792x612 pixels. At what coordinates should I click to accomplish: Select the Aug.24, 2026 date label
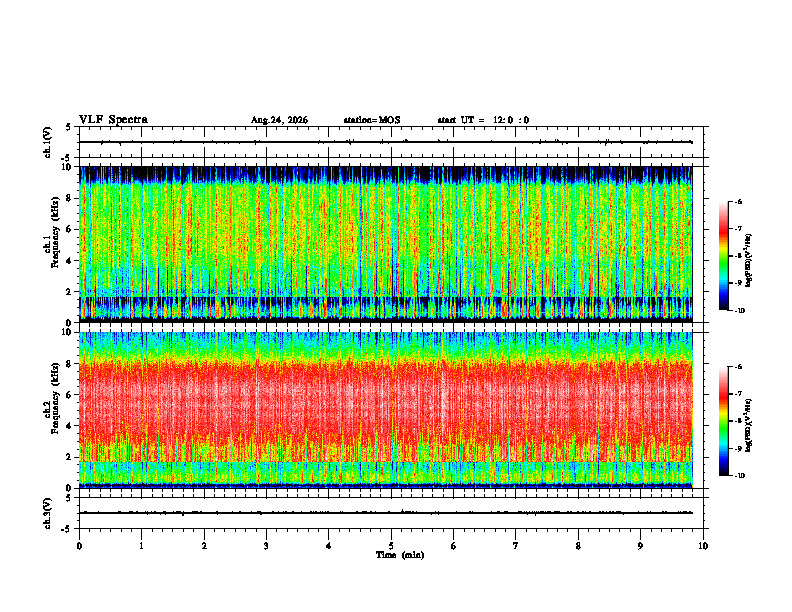279,120
